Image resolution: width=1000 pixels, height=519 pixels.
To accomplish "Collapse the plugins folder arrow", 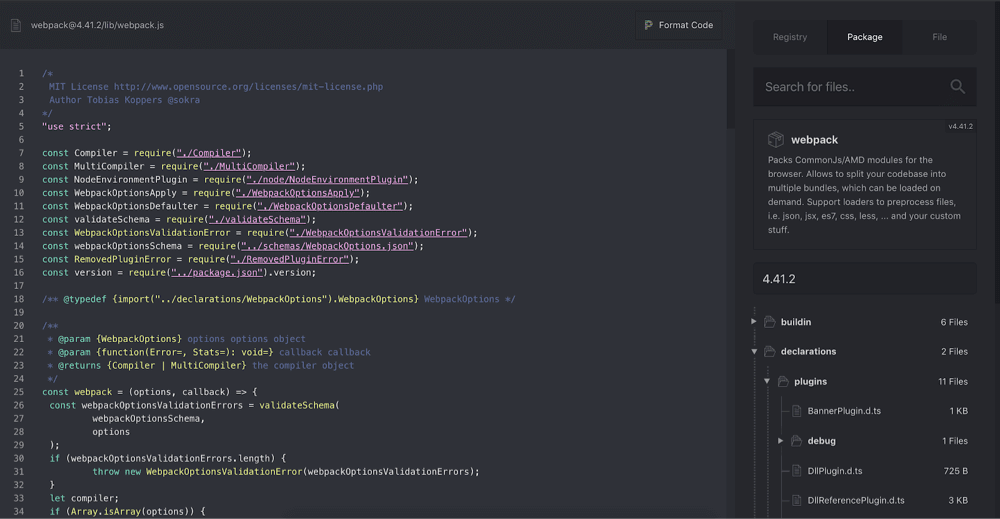I will point(767,381).
